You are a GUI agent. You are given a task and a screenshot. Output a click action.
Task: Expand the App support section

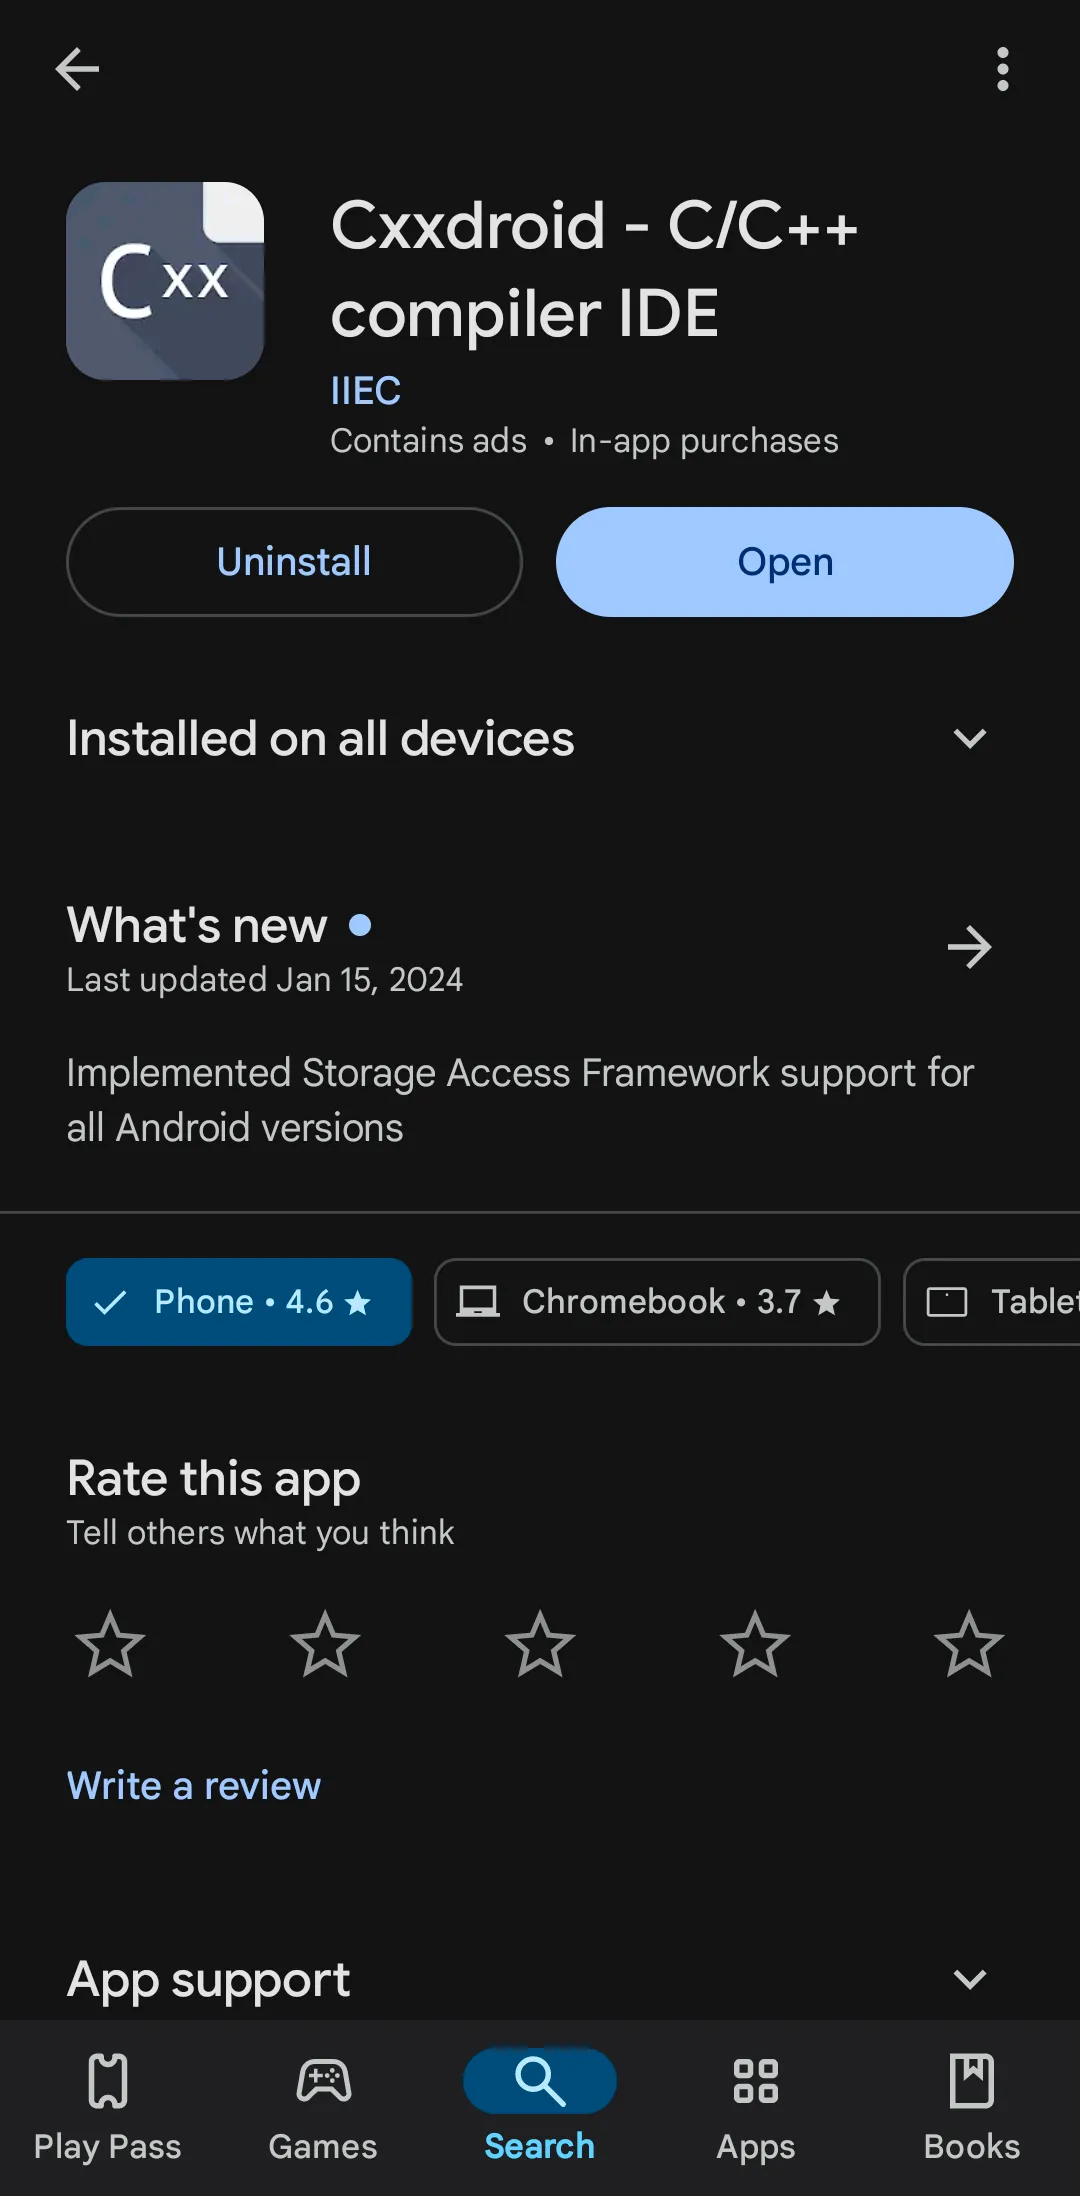(969, 1979)
